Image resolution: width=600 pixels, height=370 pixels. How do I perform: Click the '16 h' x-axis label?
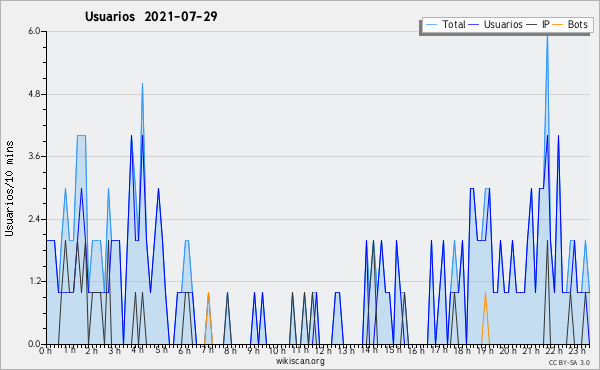click(416, 350)
